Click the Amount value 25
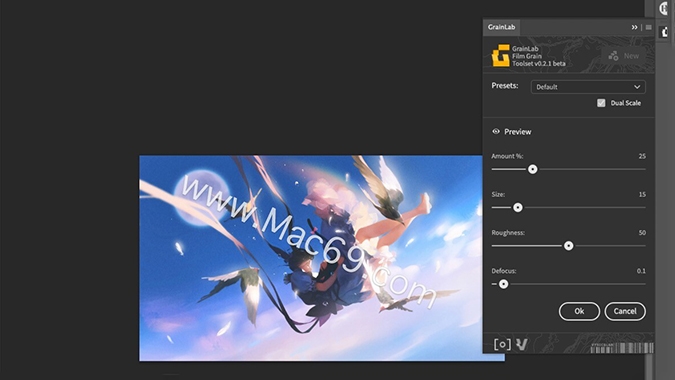Viewport: 675px width, 380px height. coord(642,156)
